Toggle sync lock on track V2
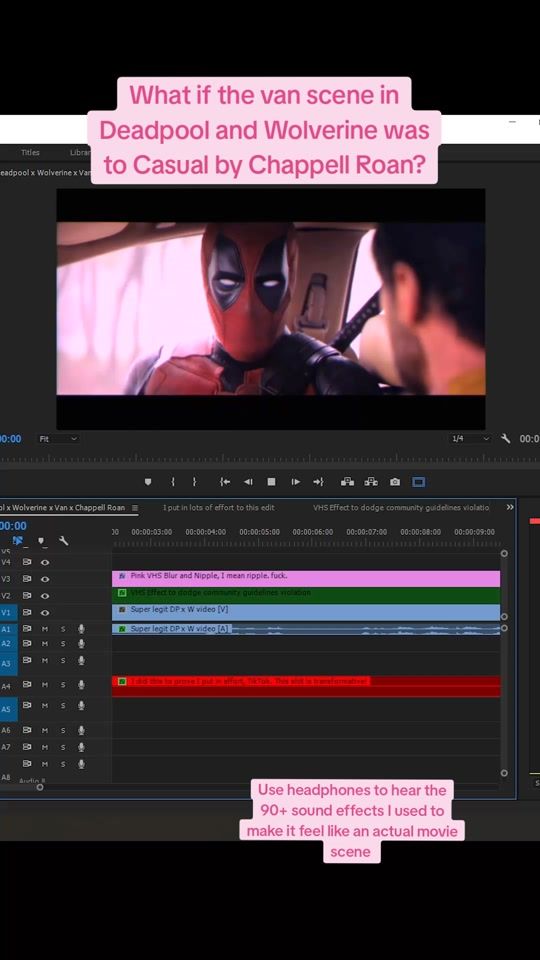Screen dimensions: 540x960 point(27,595)
